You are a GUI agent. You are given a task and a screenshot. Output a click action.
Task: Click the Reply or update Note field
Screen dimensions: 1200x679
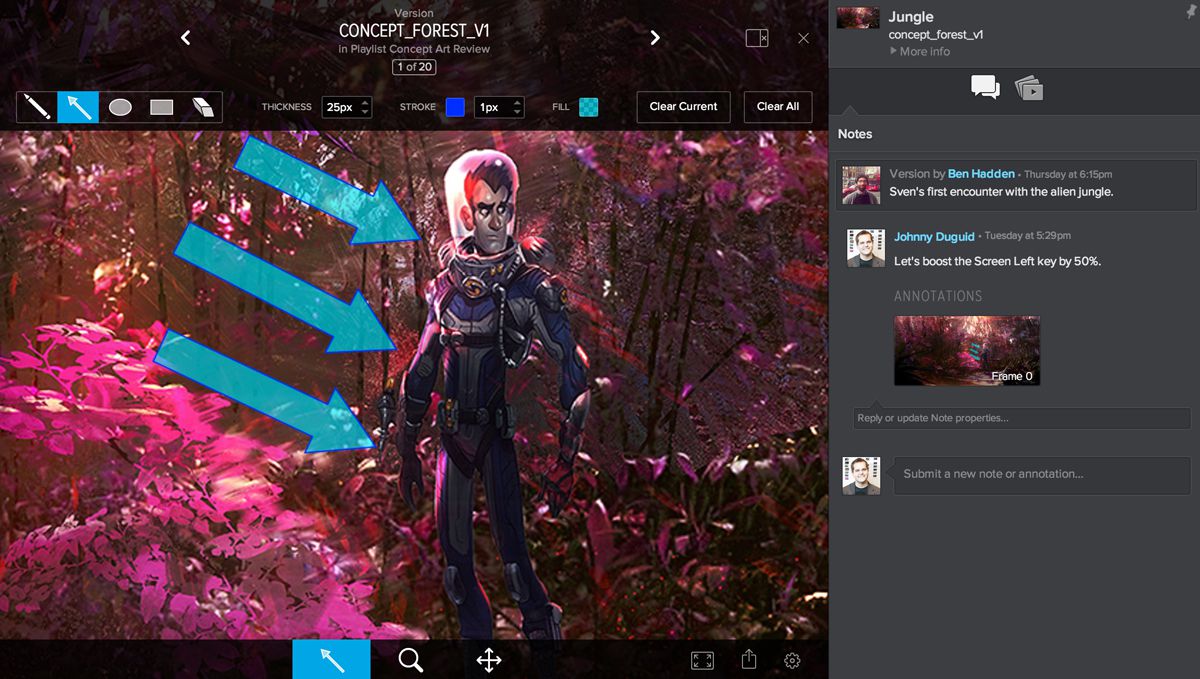point(1022,418)
